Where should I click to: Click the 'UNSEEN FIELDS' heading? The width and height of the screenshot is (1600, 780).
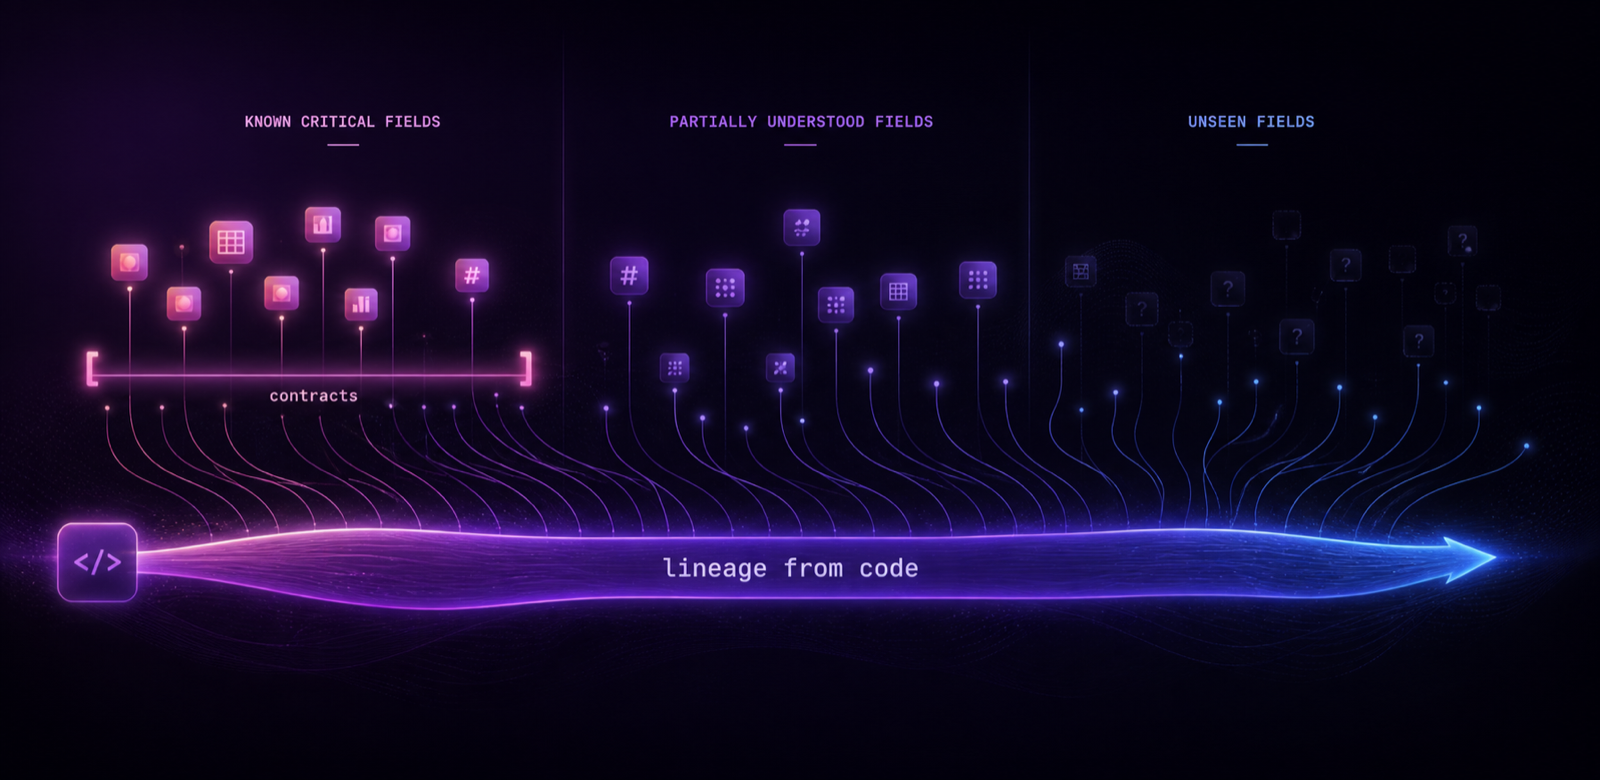pos(1251,122)
